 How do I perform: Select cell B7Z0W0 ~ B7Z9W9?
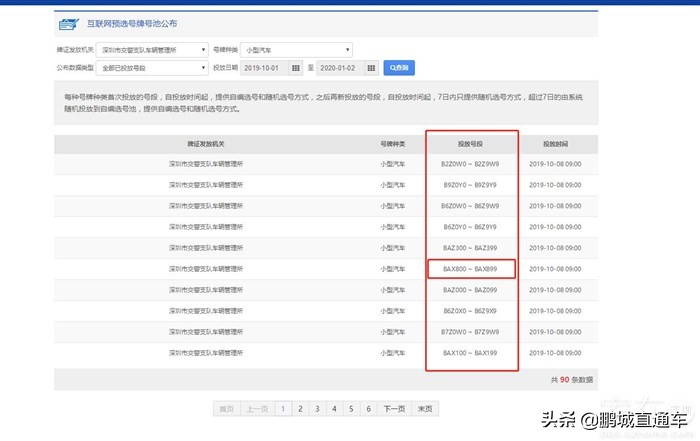[x=470, y=332]
